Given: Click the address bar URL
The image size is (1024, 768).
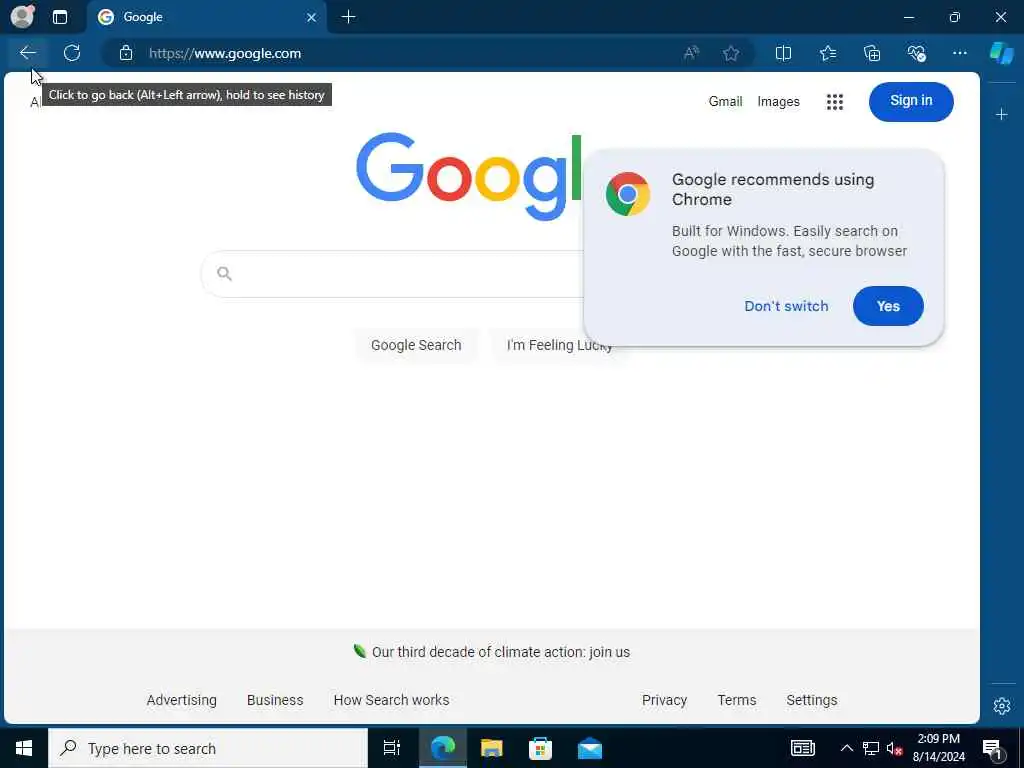Looking at the screenshot, I should 225,54.
